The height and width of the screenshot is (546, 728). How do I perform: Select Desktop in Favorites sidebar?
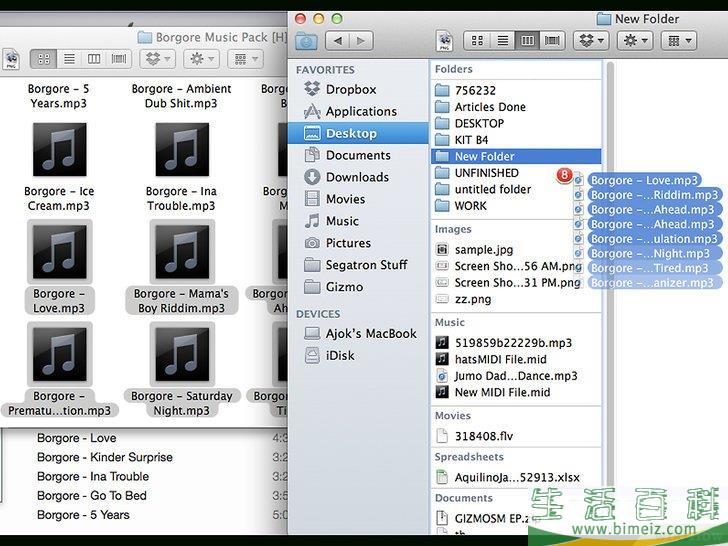click(x=358, y=133)
